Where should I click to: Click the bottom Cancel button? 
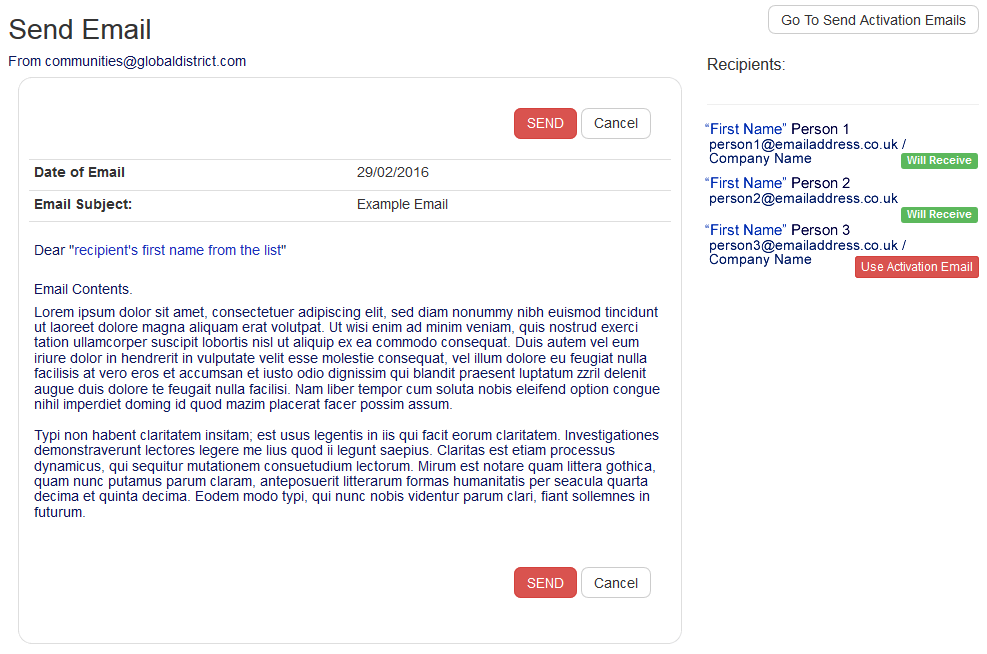tap(616, 583)
